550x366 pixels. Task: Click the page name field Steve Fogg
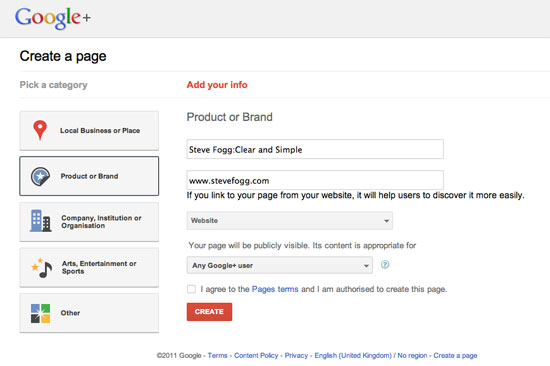click(315, 149)
